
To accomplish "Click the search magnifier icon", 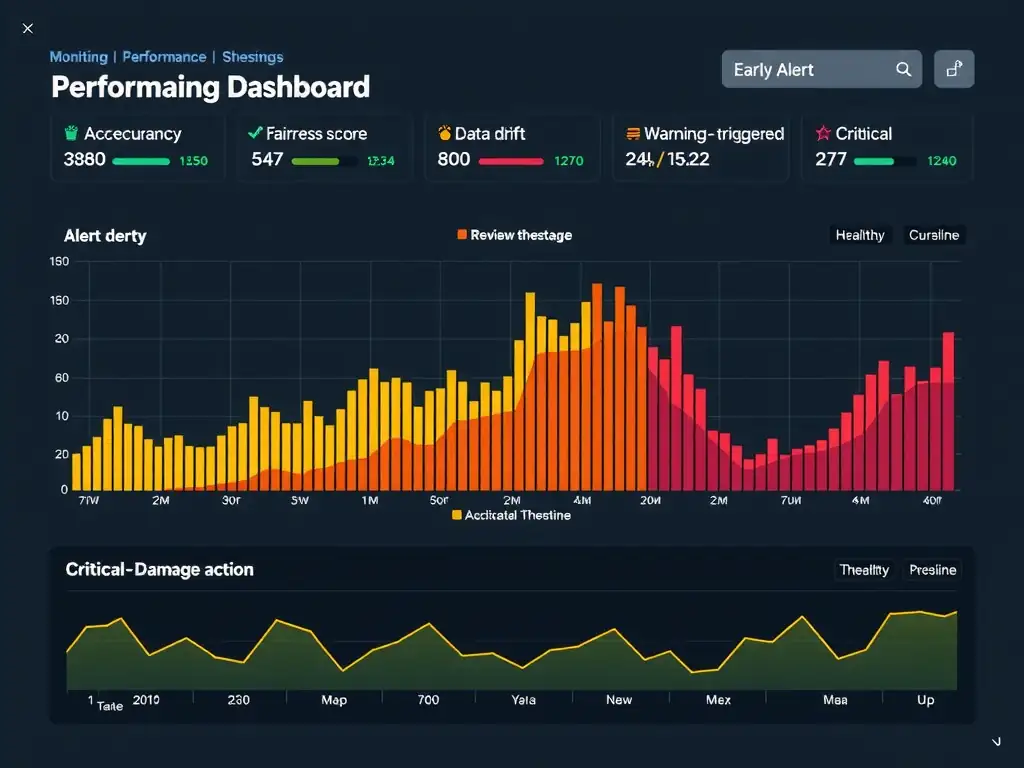I will point(903,69).
